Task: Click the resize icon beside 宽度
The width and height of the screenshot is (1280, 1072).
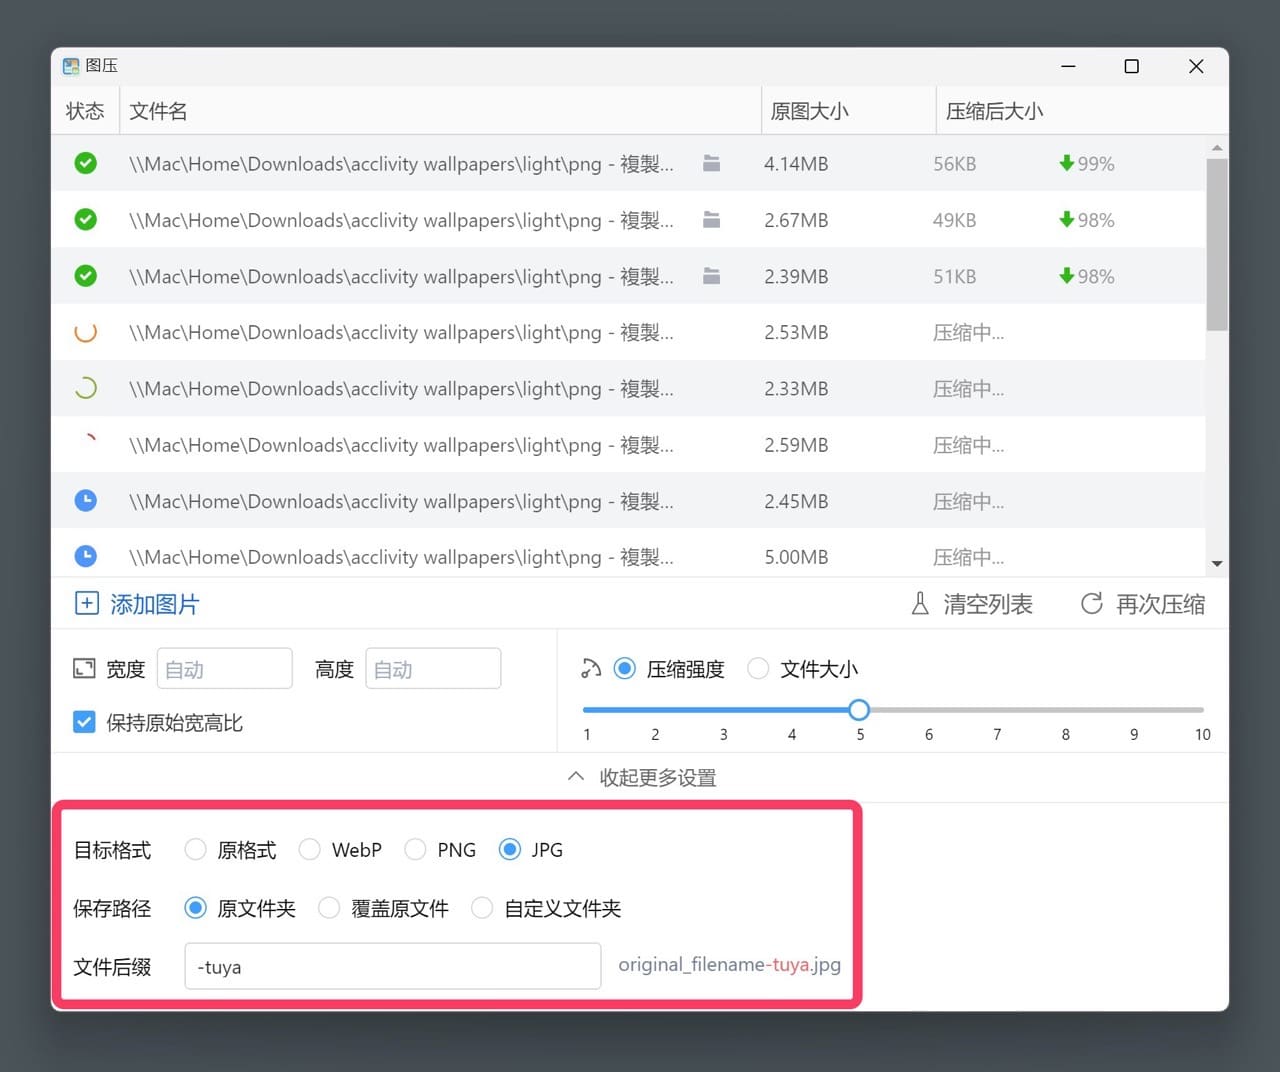Action: [84, 668]
